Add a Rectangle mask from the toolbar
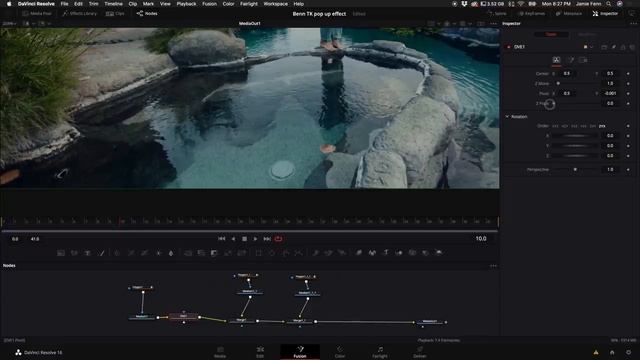 pyautogui.click(x=258, y=253)
